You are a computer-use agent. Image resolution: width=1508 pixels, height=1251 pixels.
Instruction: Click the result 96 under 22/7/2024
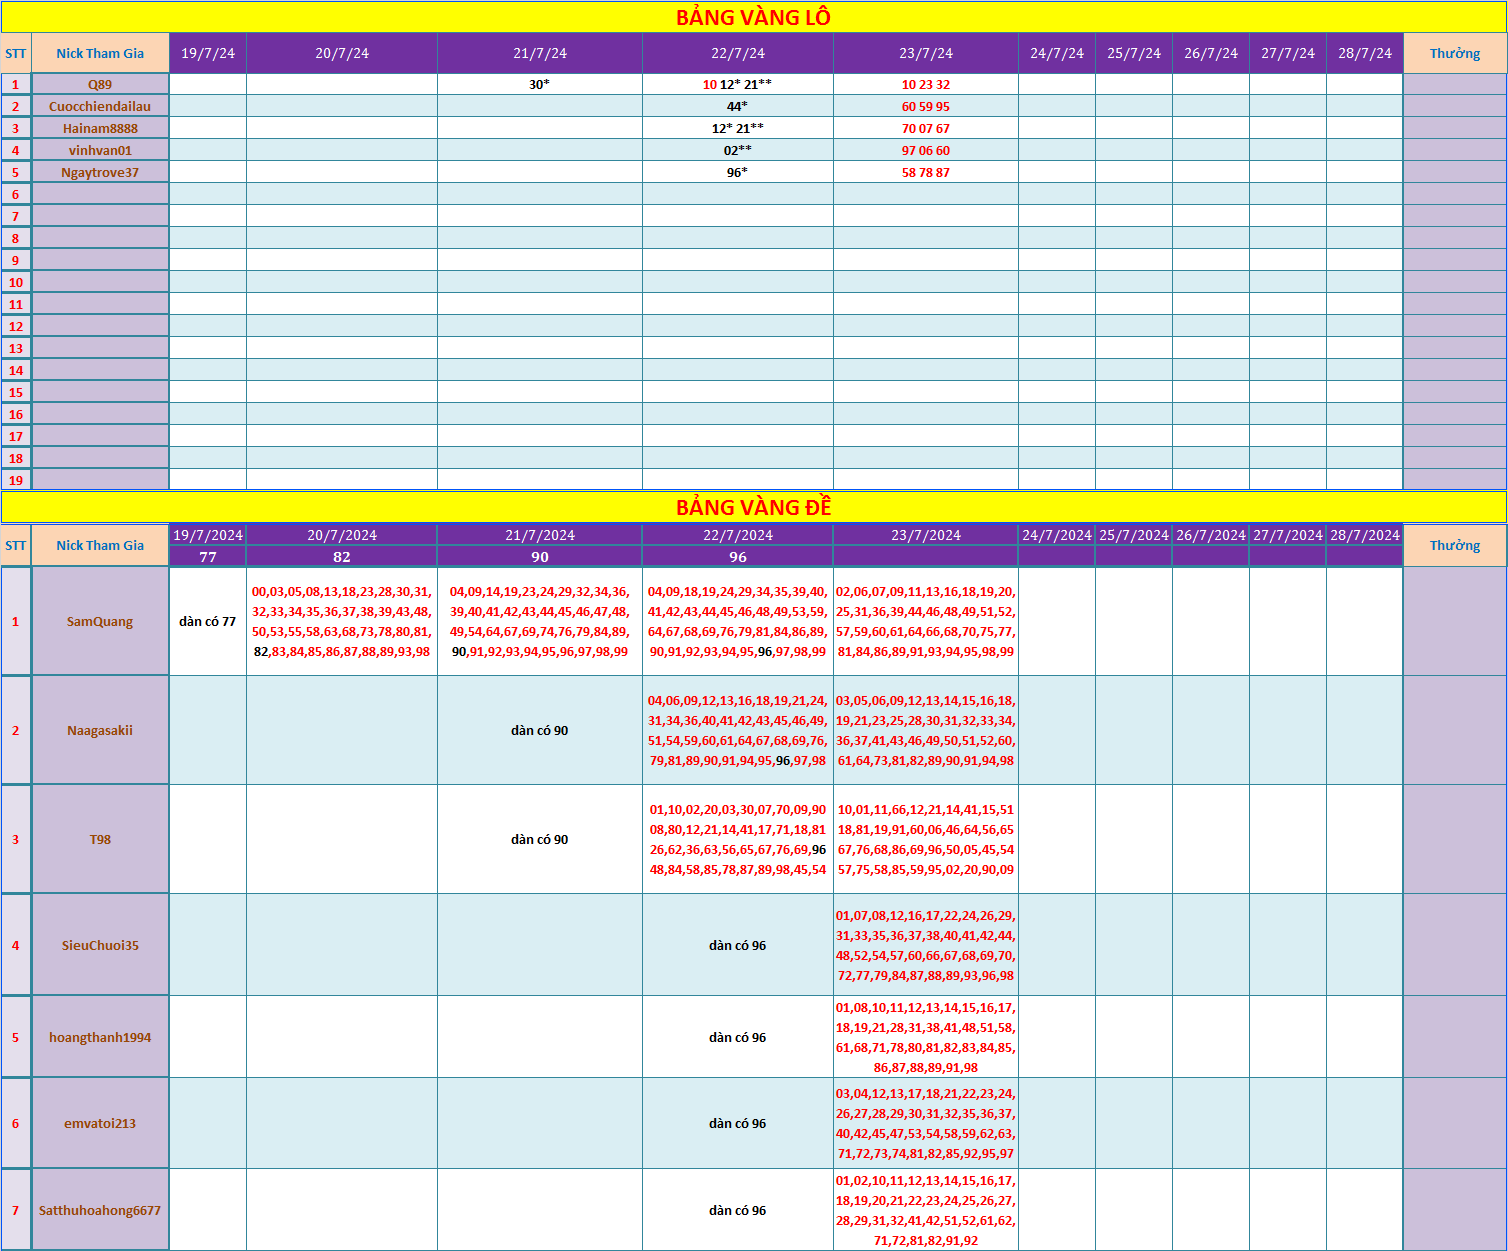click(x=738, y=556)
